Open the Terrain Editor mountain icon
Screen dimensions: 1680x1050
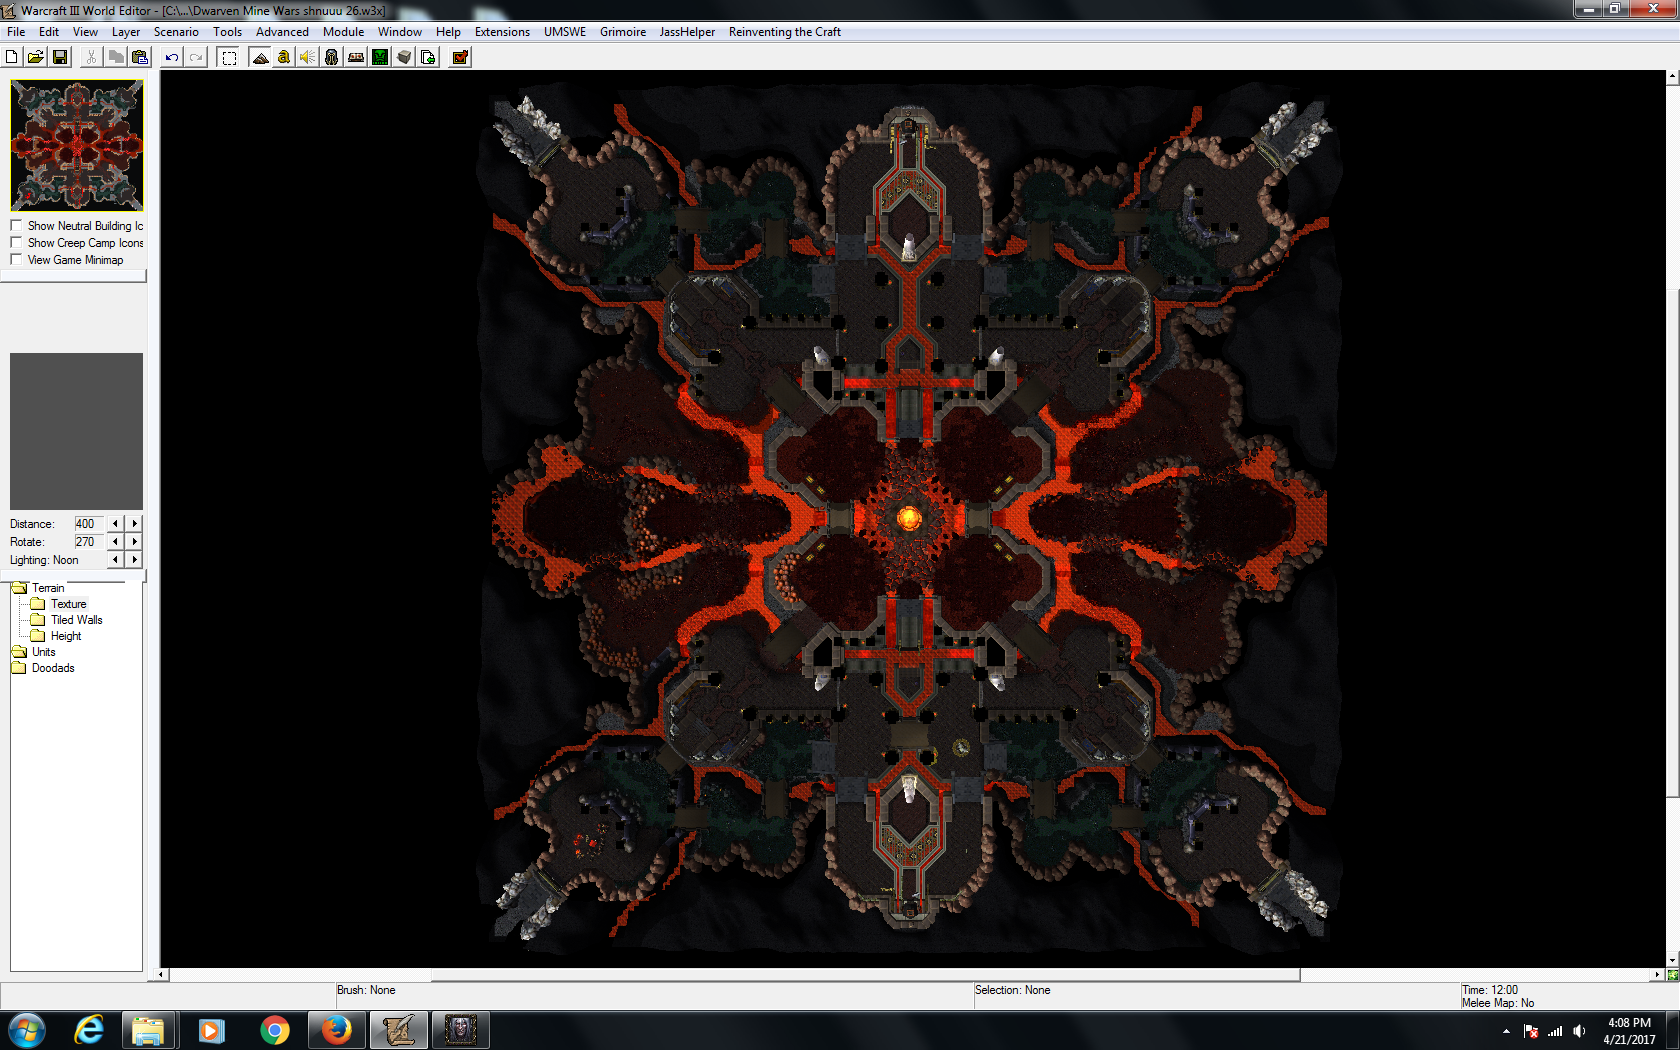click(x=260, y=57)
